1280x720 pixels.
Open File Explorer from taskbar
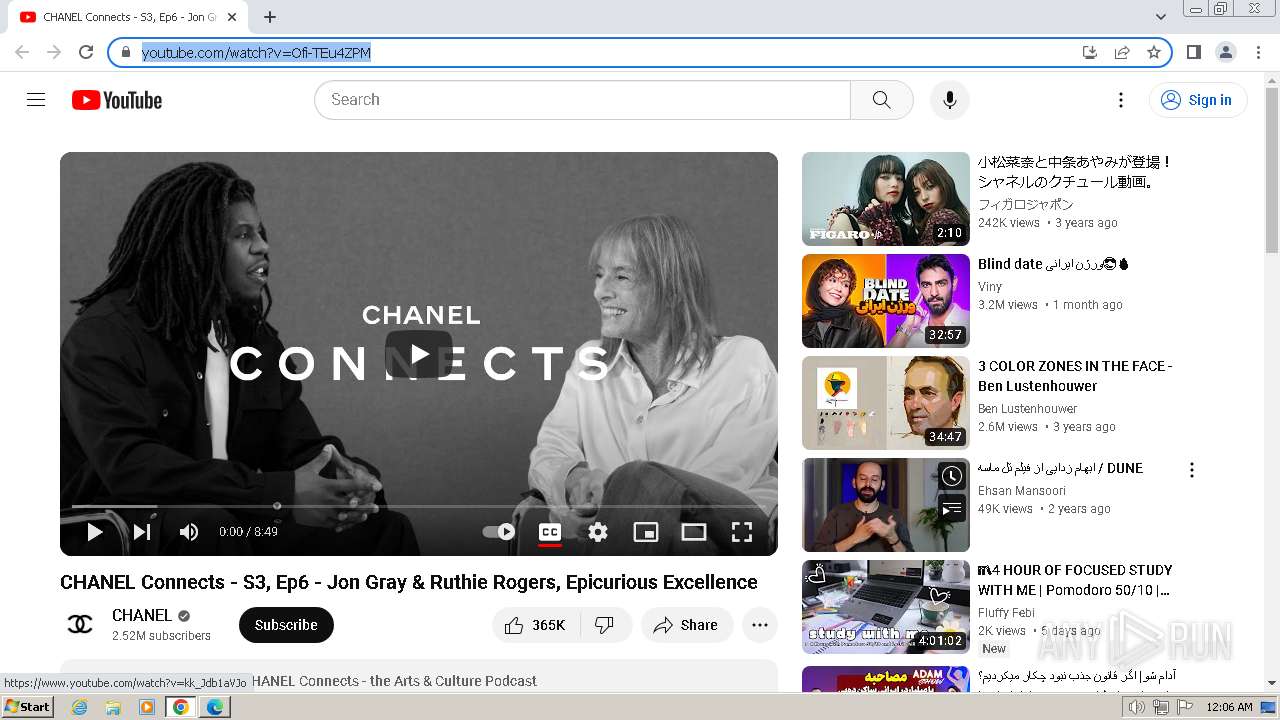point(113,707)
